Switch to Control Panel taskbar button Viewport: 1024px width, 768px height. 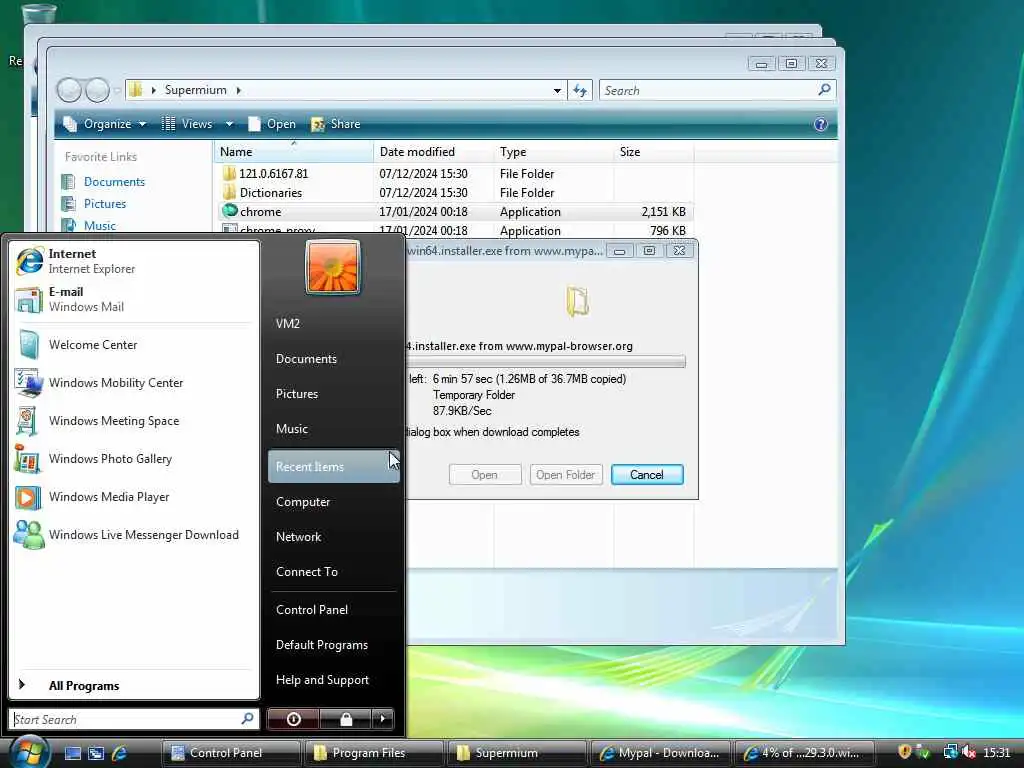[231, 753]
